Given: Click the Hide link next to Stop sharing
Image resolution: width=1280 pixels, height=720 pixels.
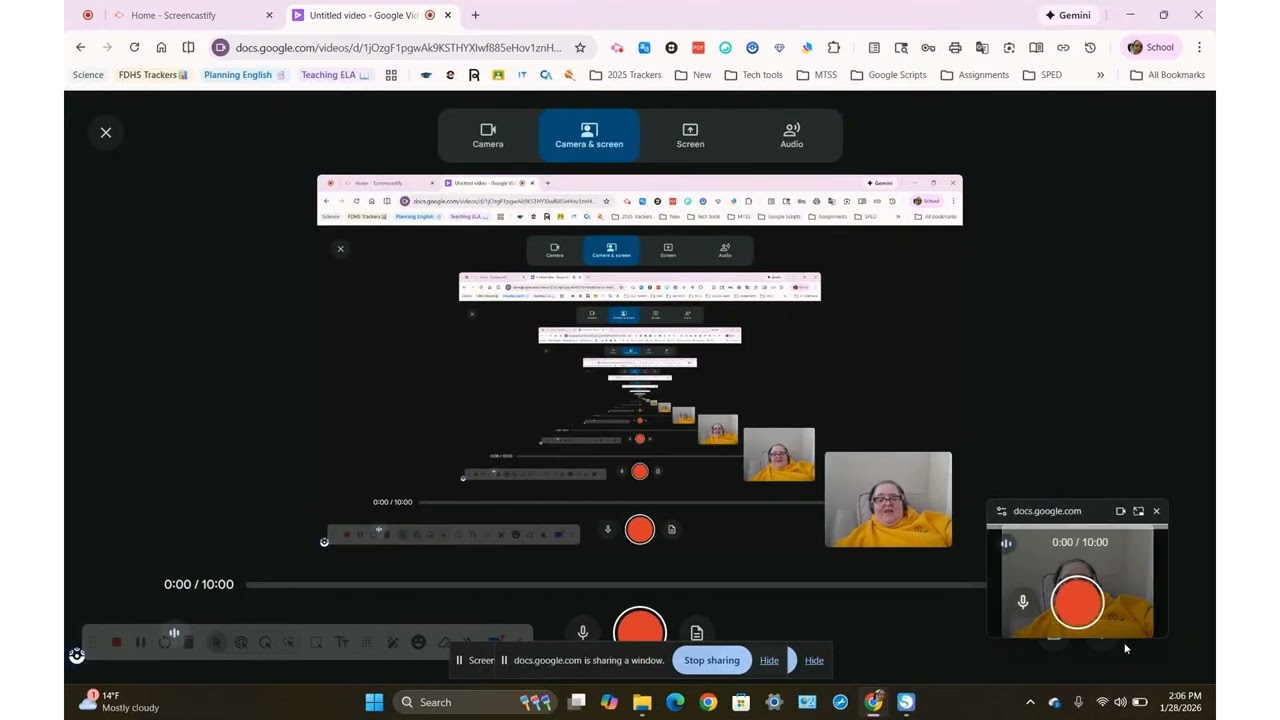Looking at the screenshot, I should tap(769, 660).
